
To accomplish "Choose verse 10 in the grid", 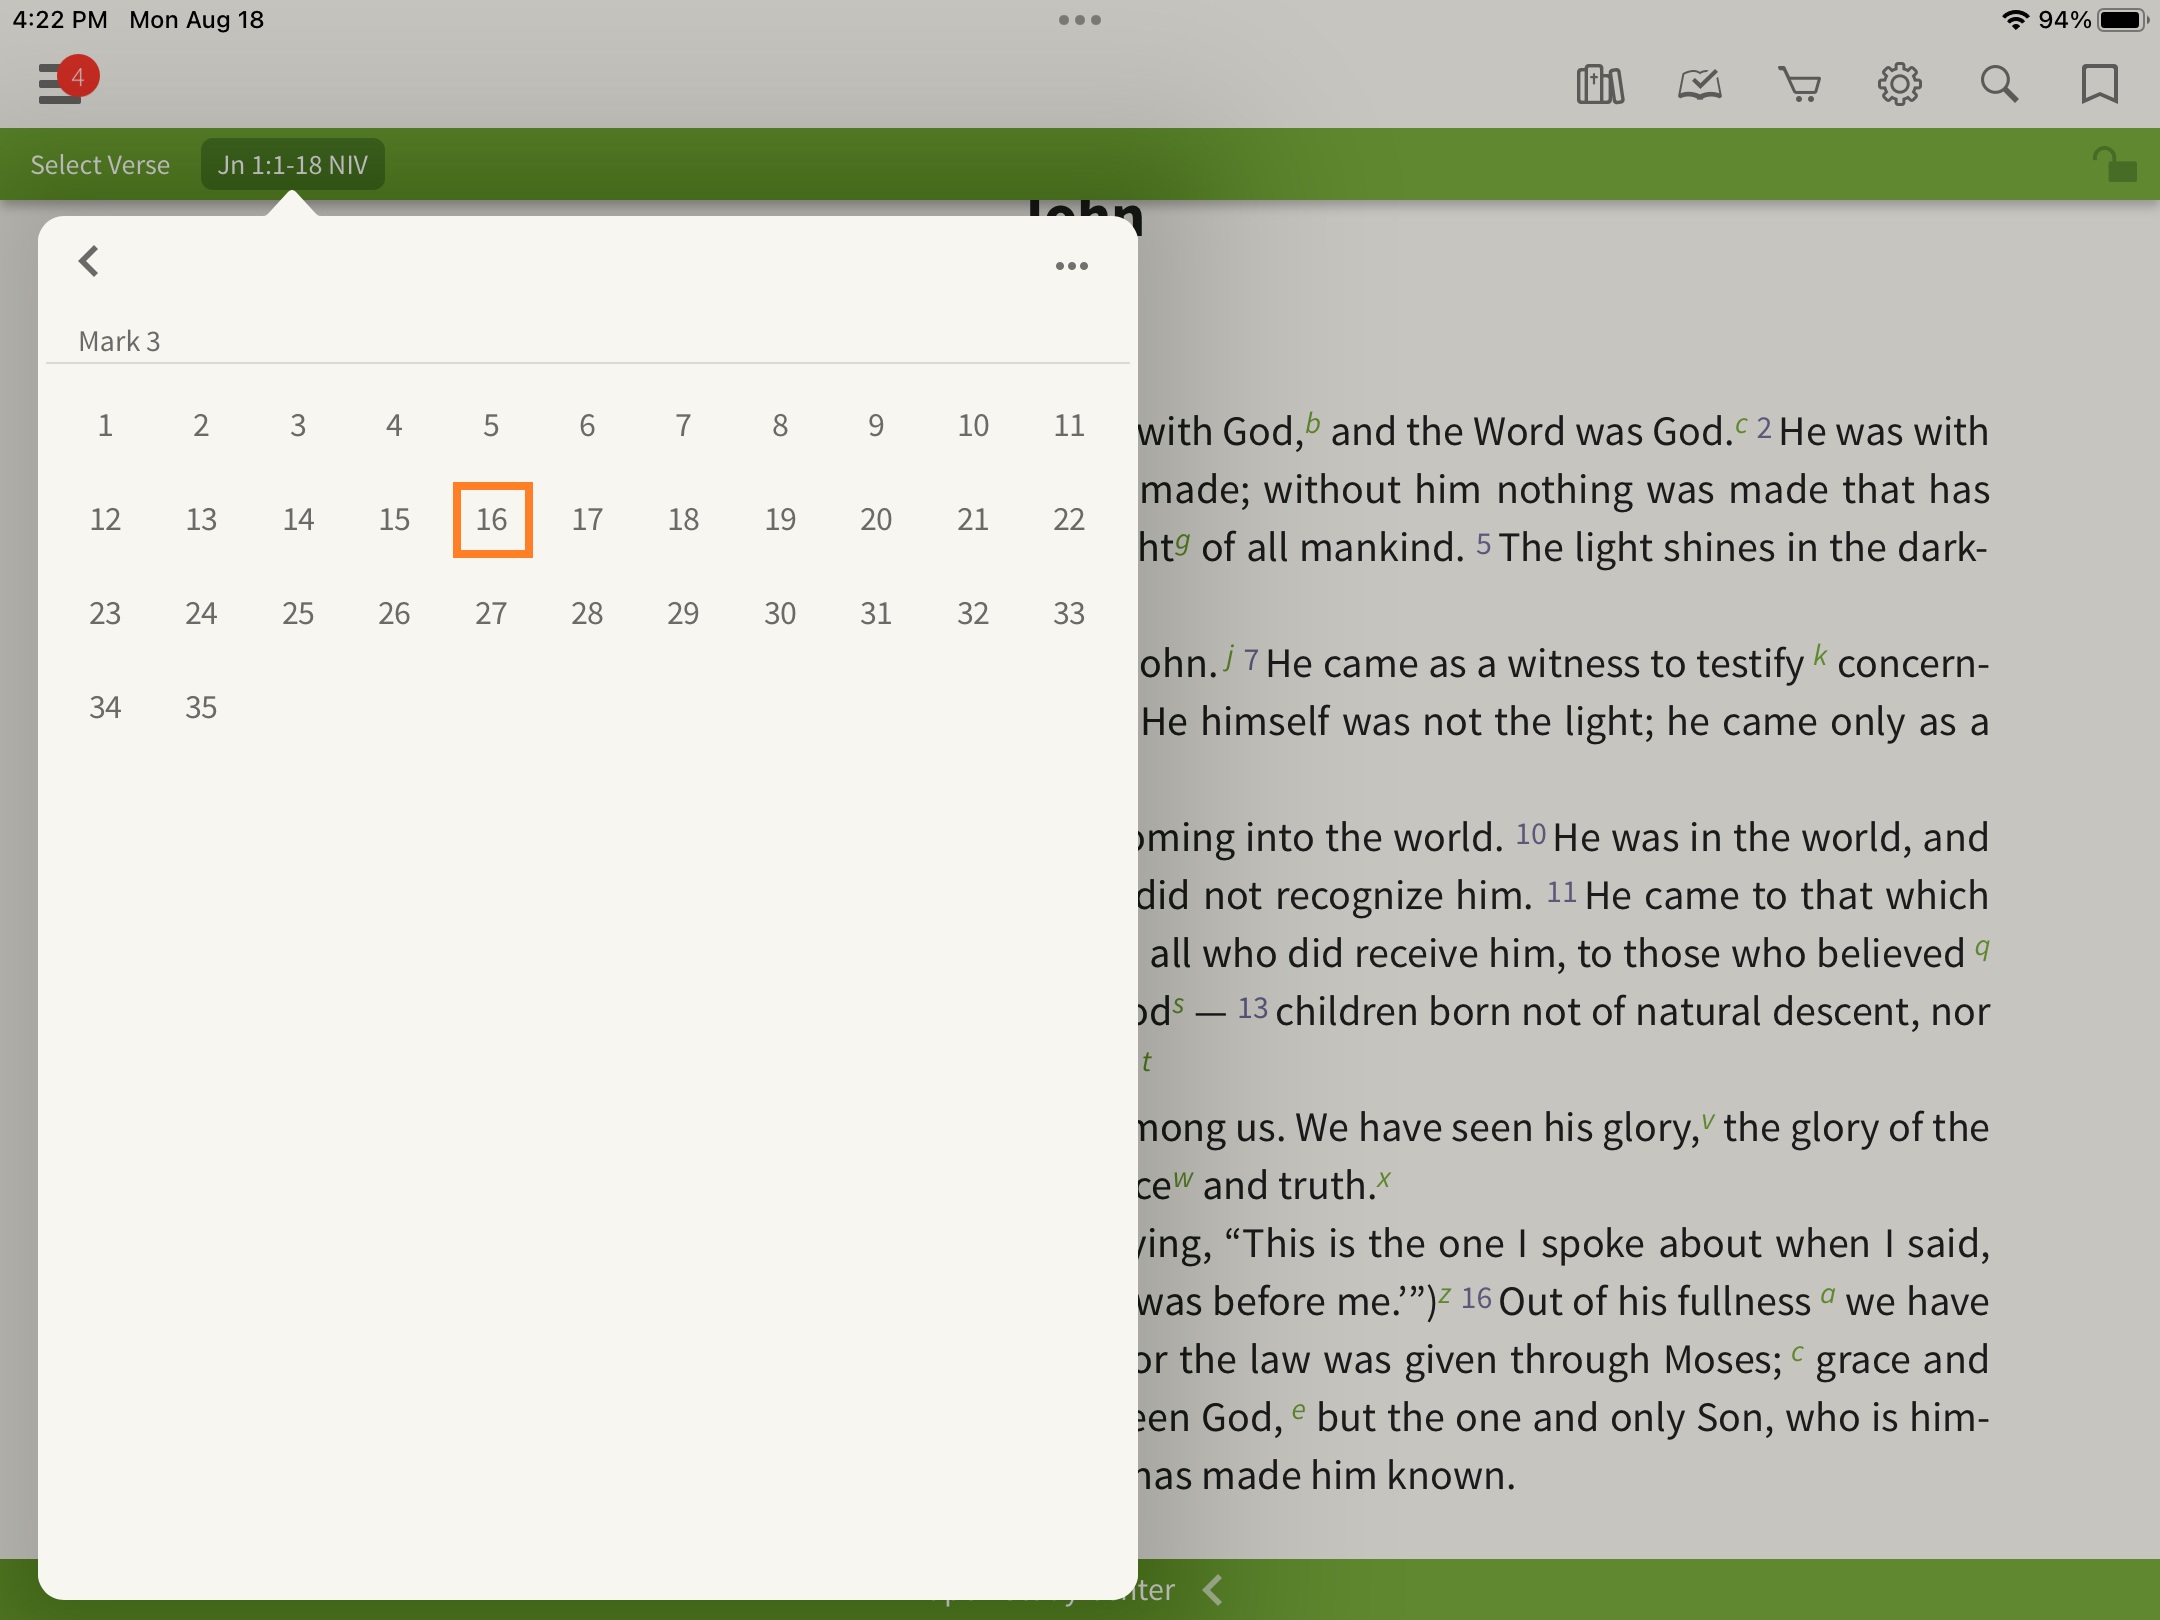I will pos(973,426).
